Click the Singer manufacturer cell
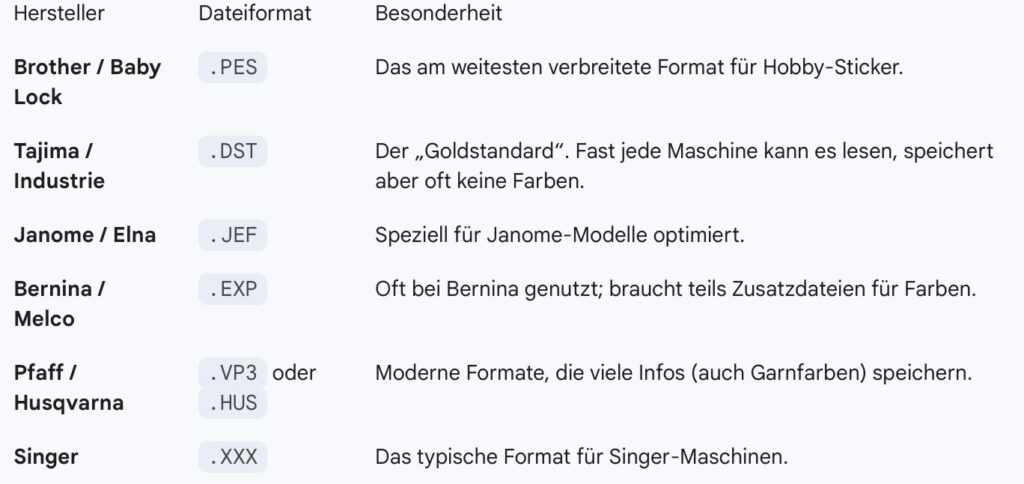This screenshot has width=1024, height=484. [46, 458]
